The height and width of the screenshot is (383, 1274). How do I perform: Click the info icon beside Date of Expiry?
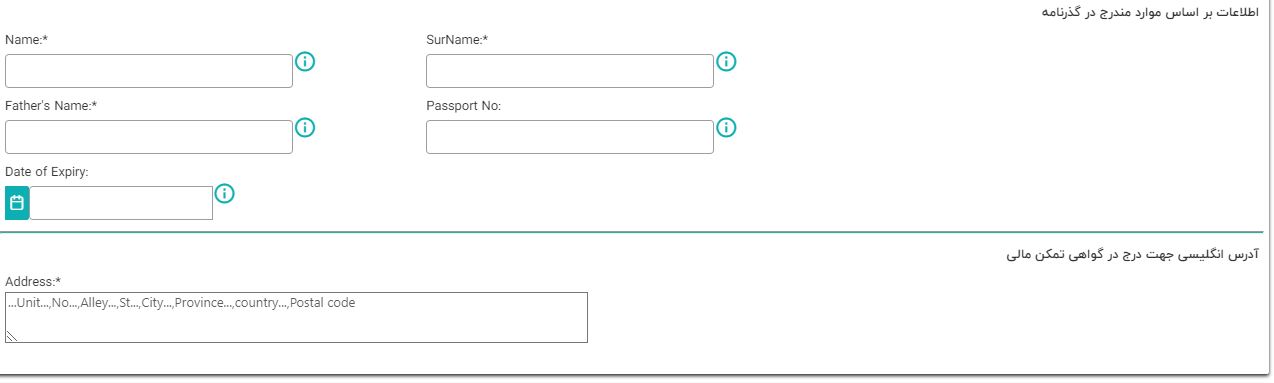225,193
